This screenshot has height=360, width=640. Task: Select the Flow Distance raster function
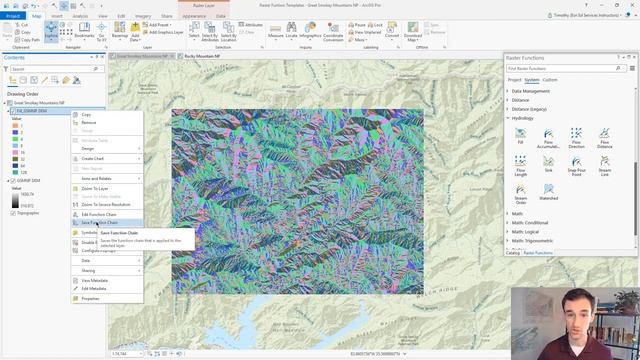pos(604,138)
